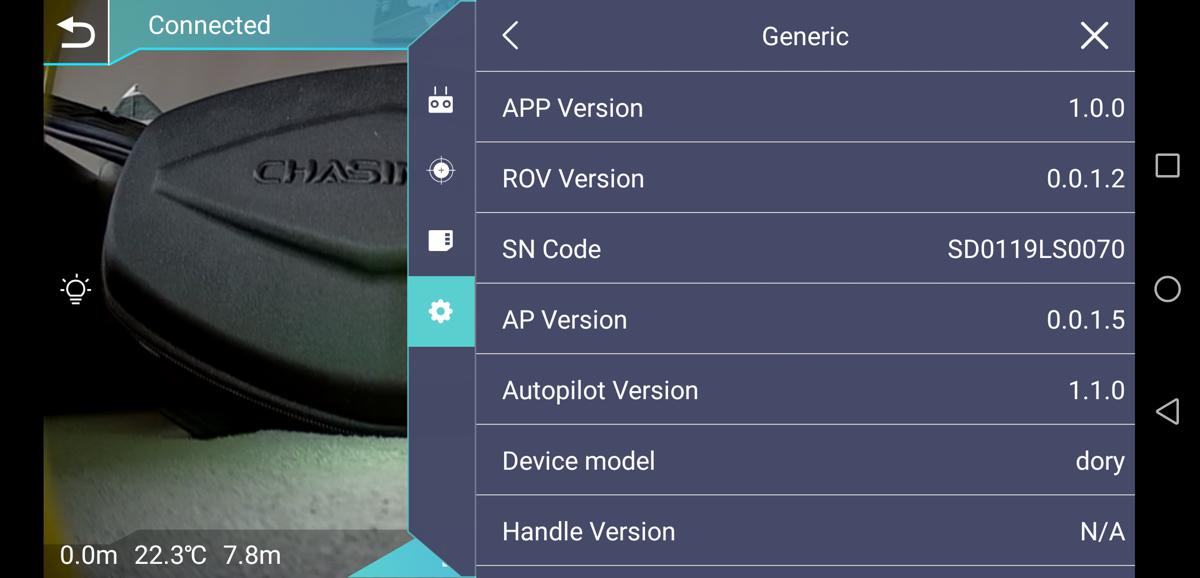Tap the return arrow icon beside Connected

point(76,33)
